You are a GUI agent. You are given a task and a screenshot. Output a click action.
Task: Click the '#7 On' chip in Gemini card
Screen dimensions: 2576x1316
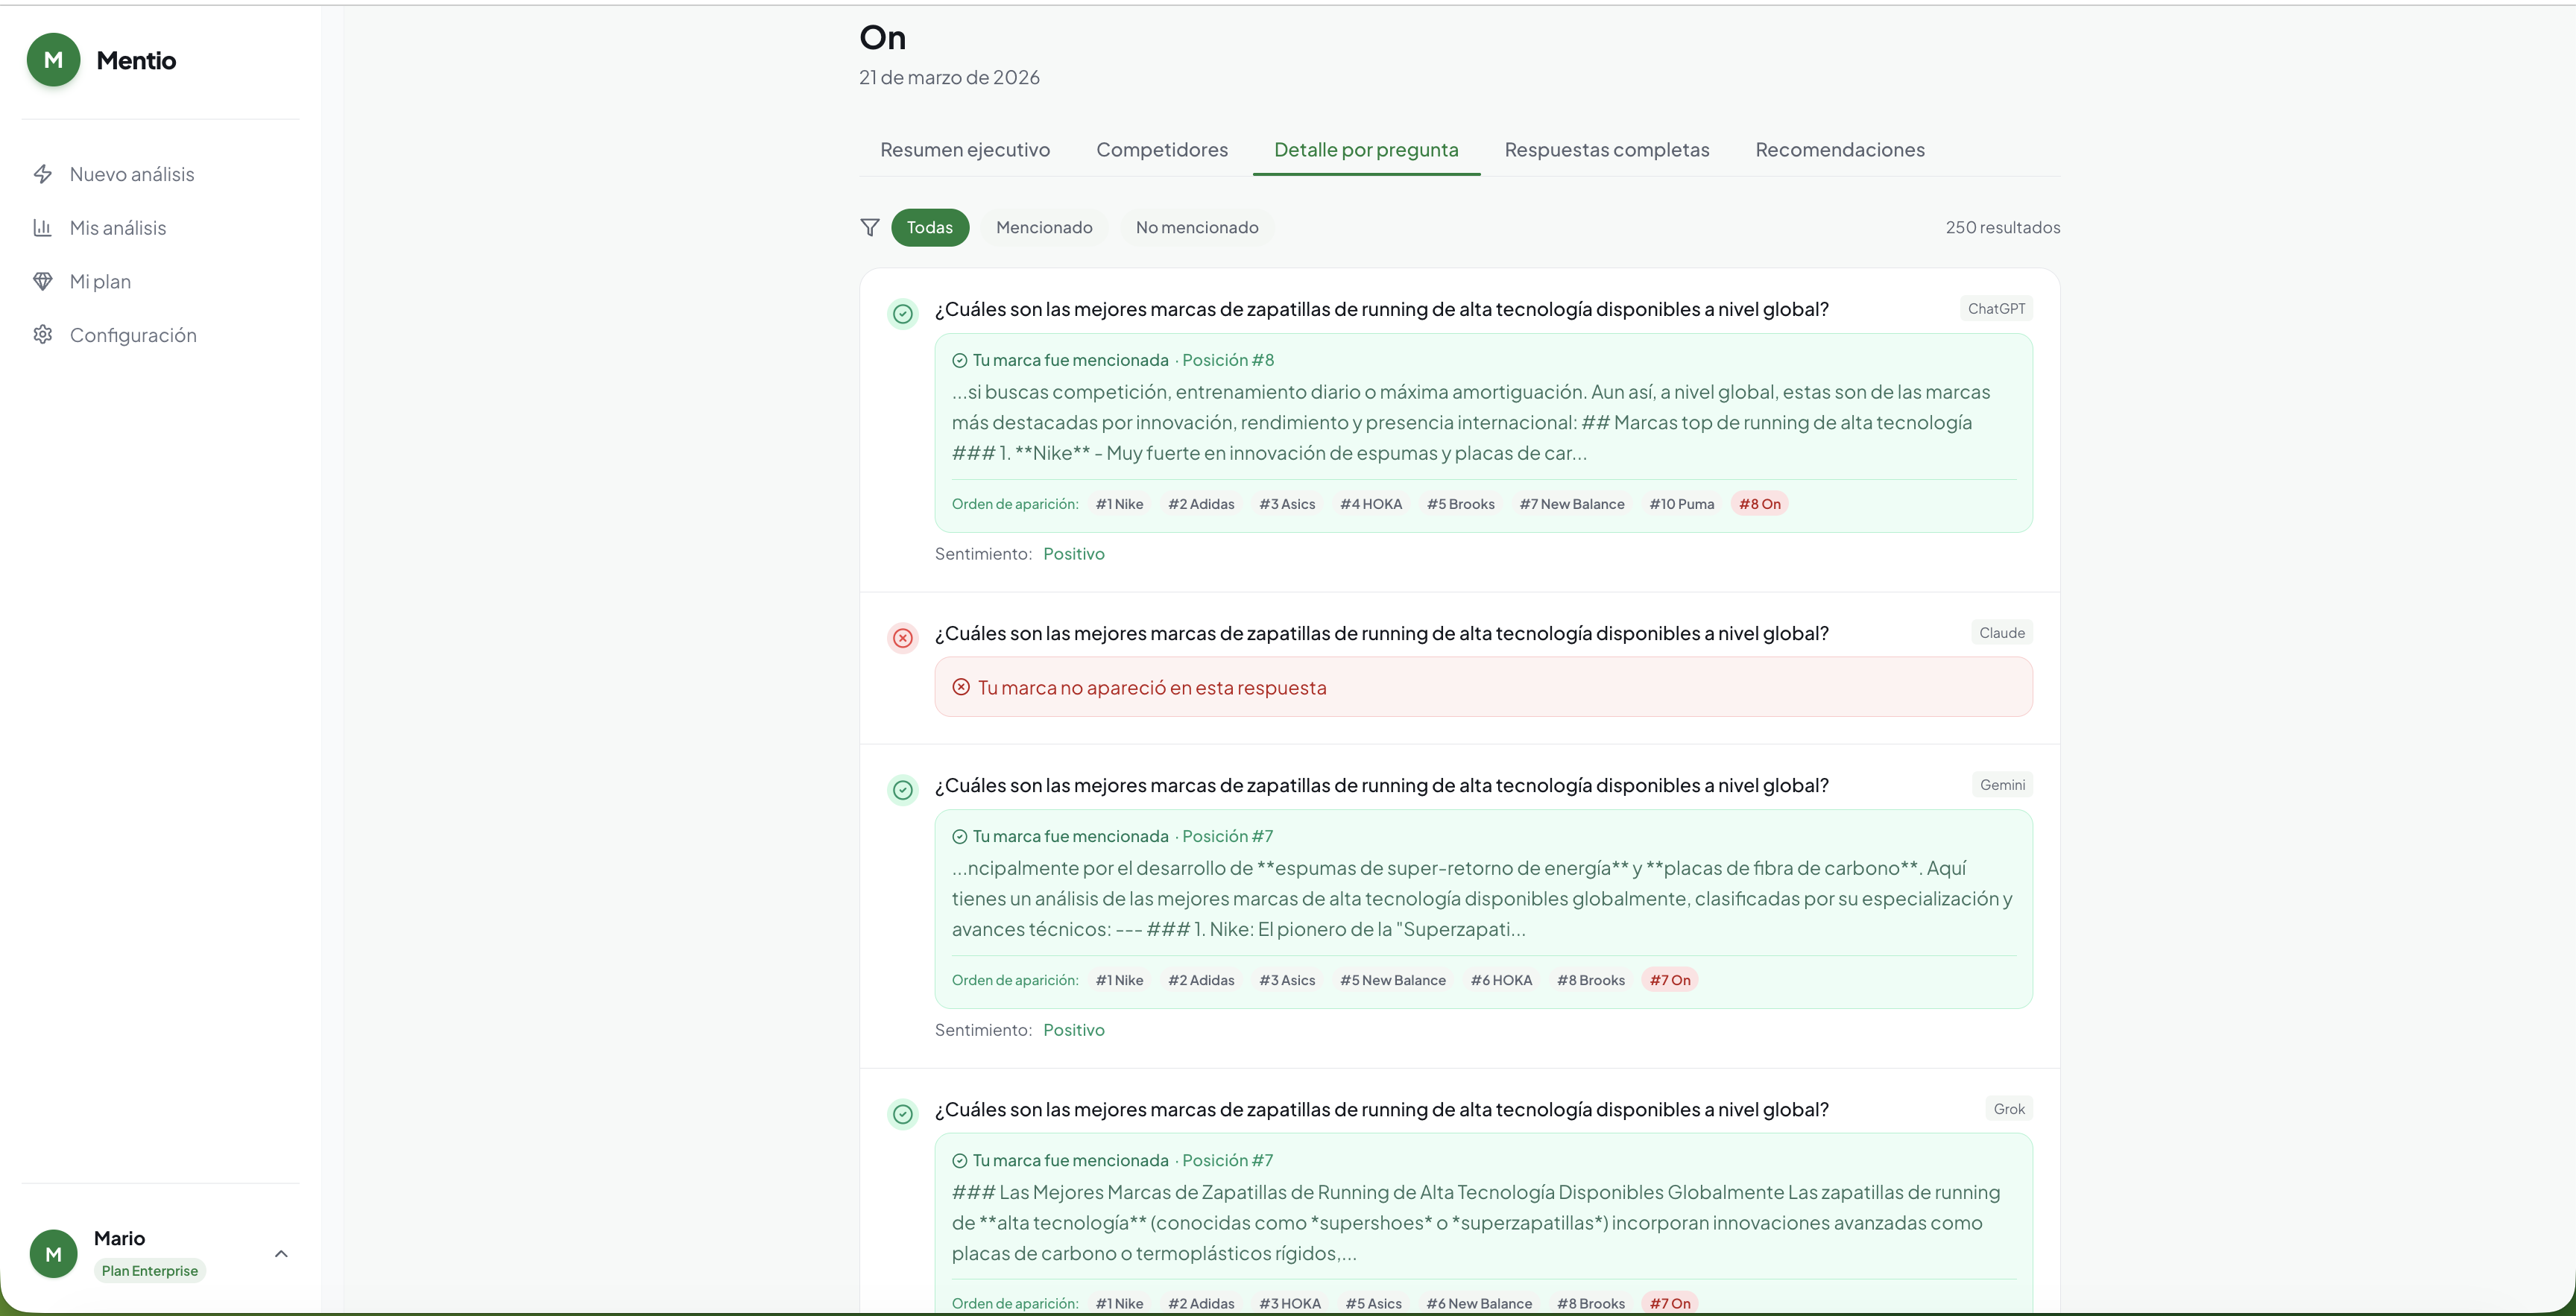tap(1670, 980)
